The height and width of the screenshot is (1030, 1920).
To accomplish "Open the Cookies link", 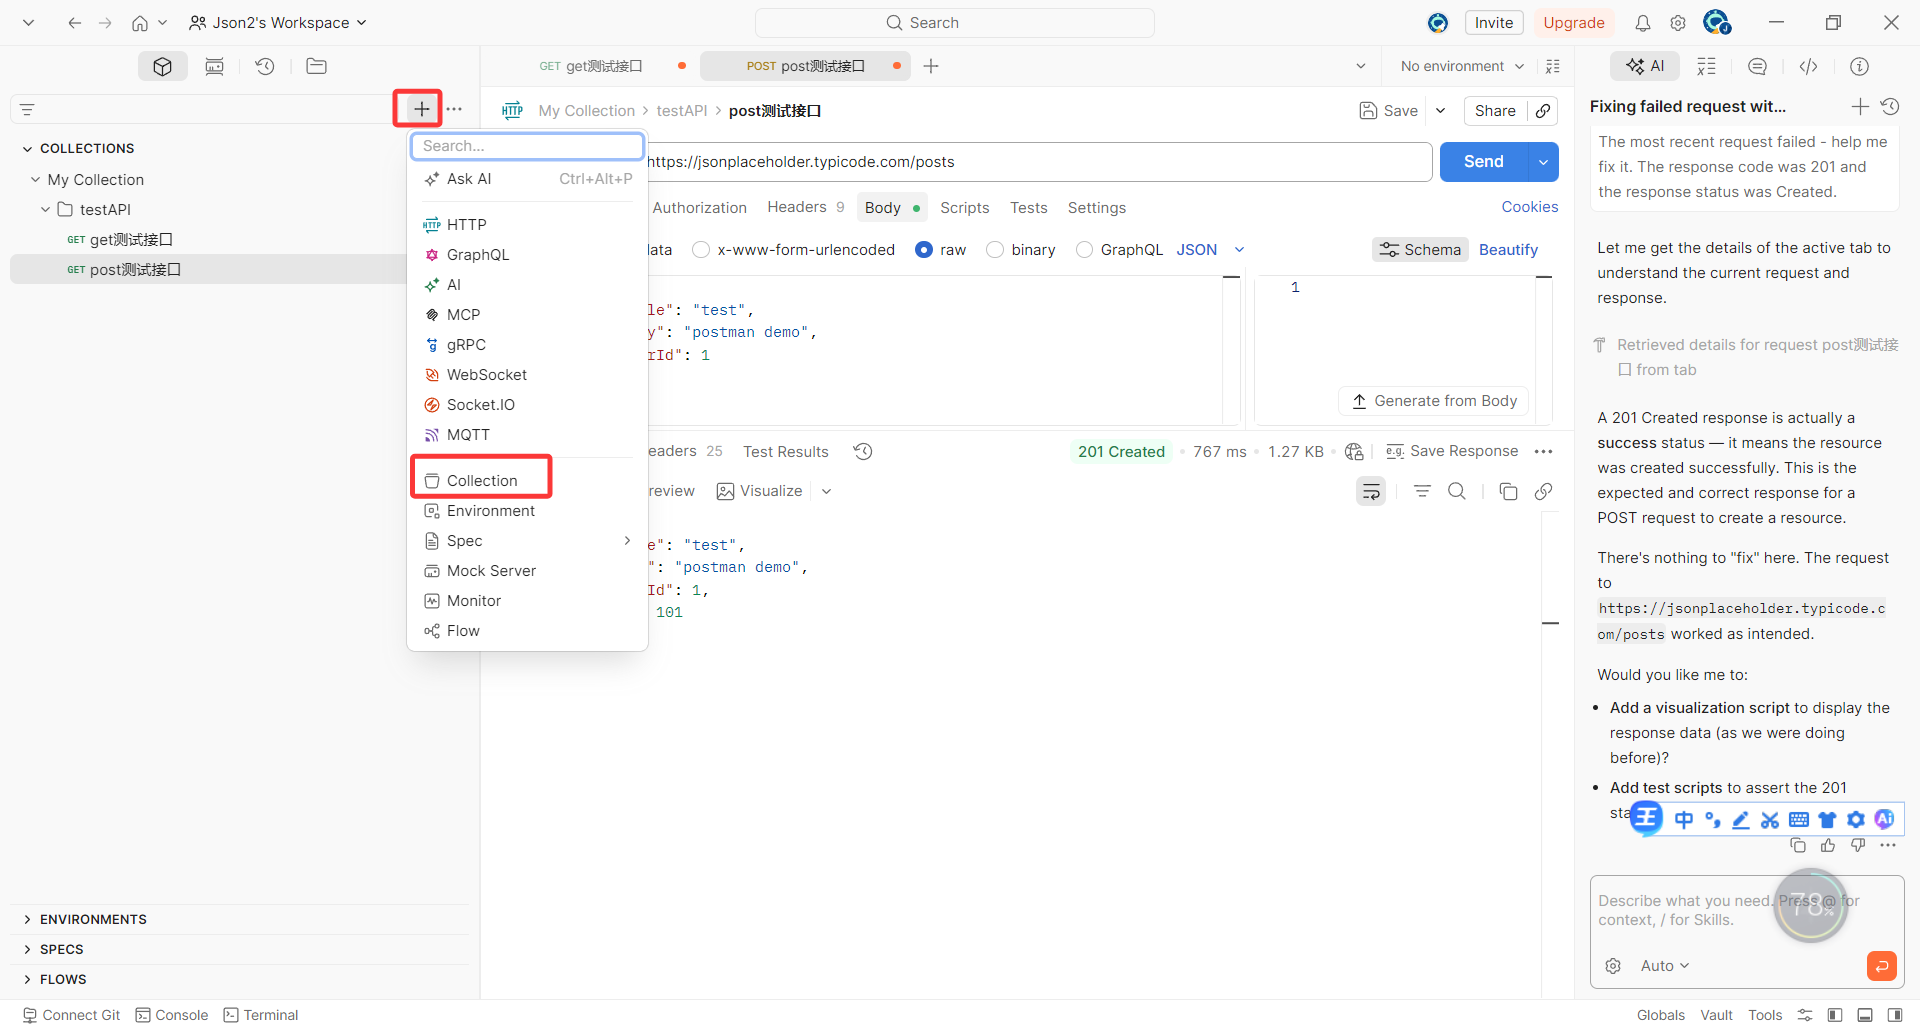I will click(1529, 207).
